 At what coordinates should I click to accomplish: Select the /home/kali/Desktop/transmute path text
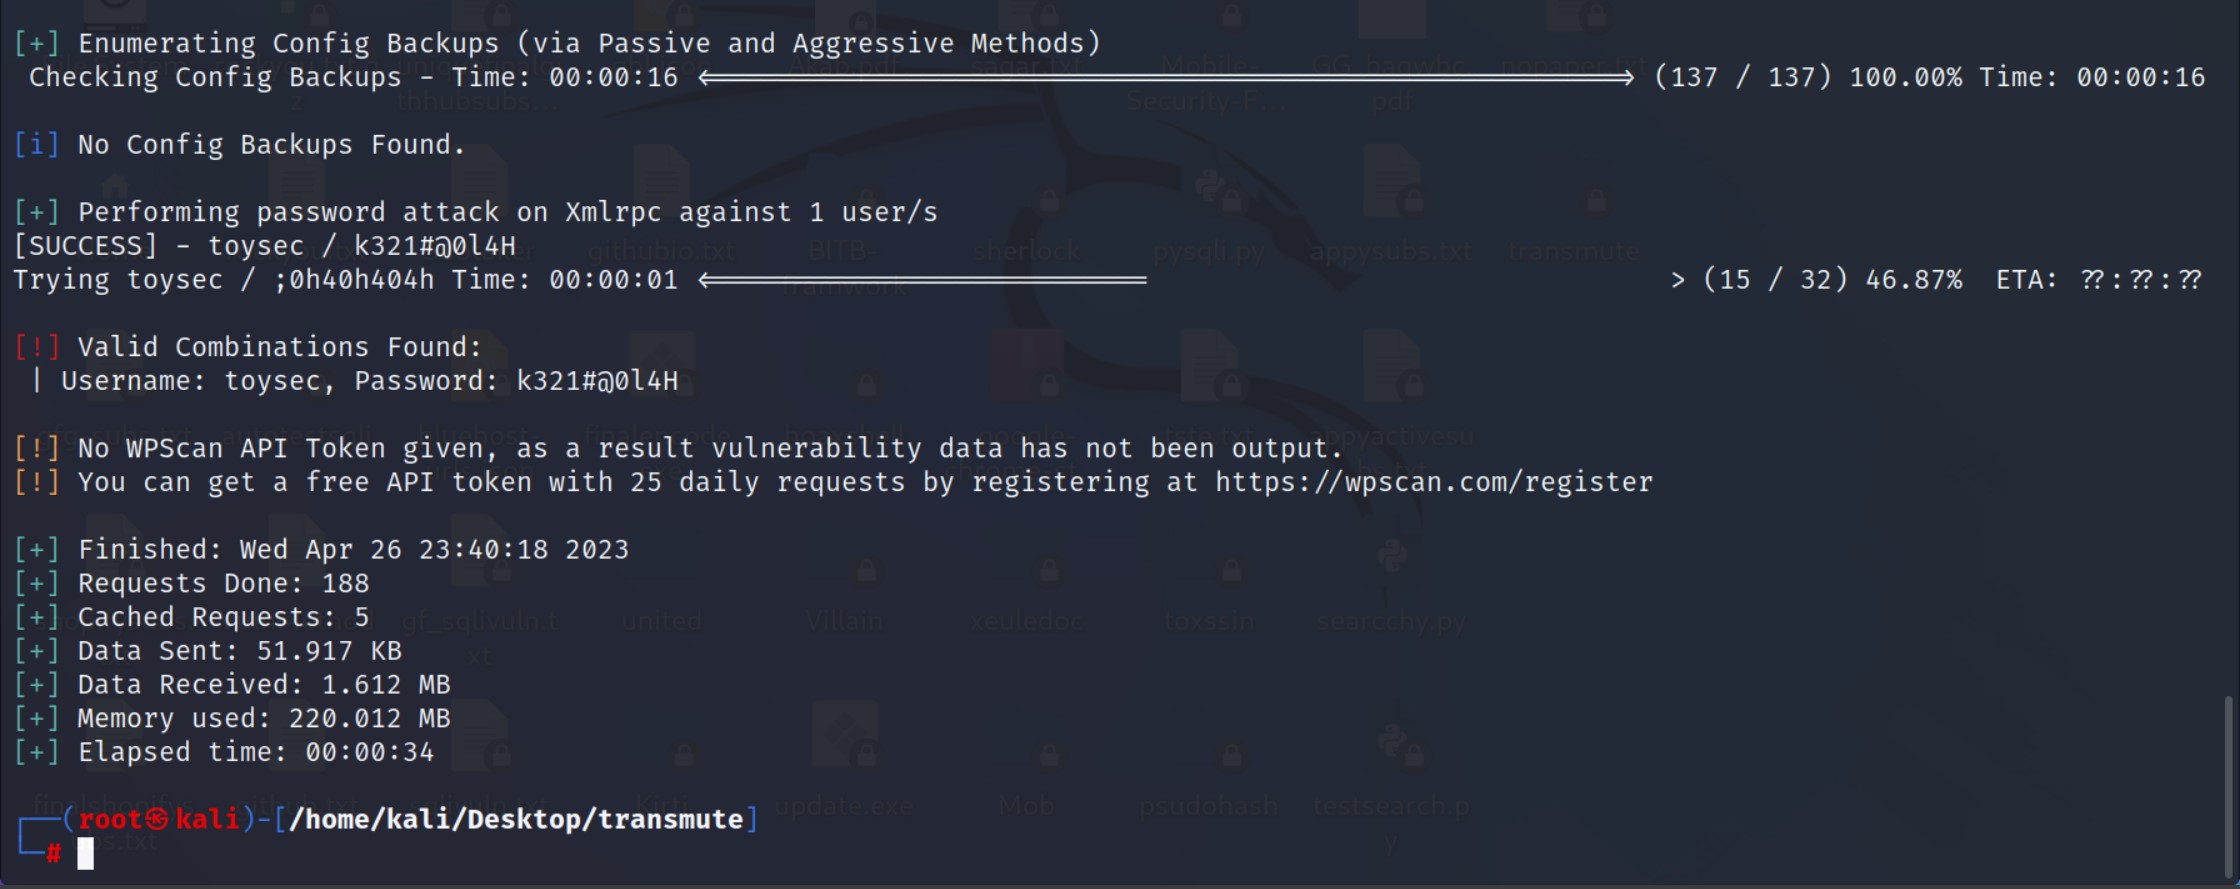click(516, 819)
